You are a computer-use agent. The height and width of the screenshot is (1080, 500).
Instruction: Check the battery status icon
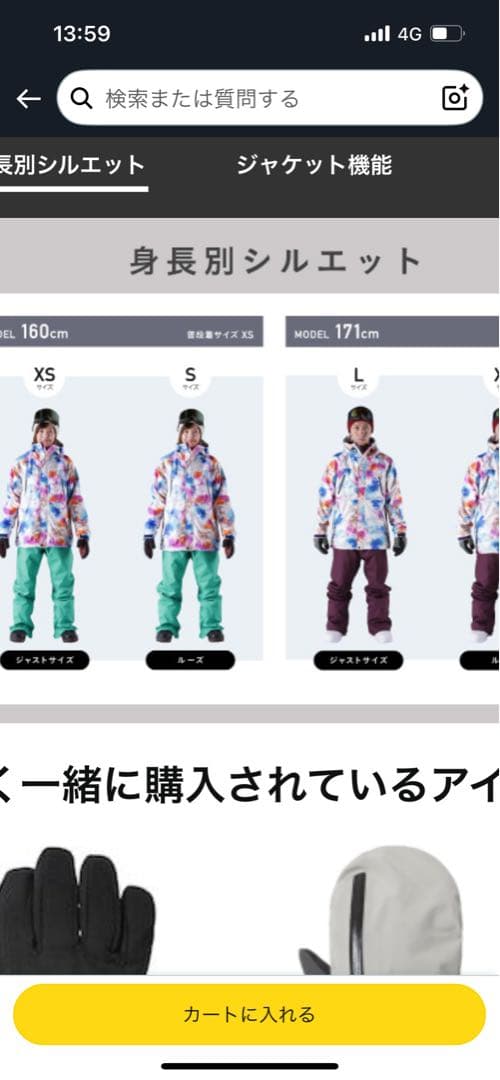pos(448,33)
